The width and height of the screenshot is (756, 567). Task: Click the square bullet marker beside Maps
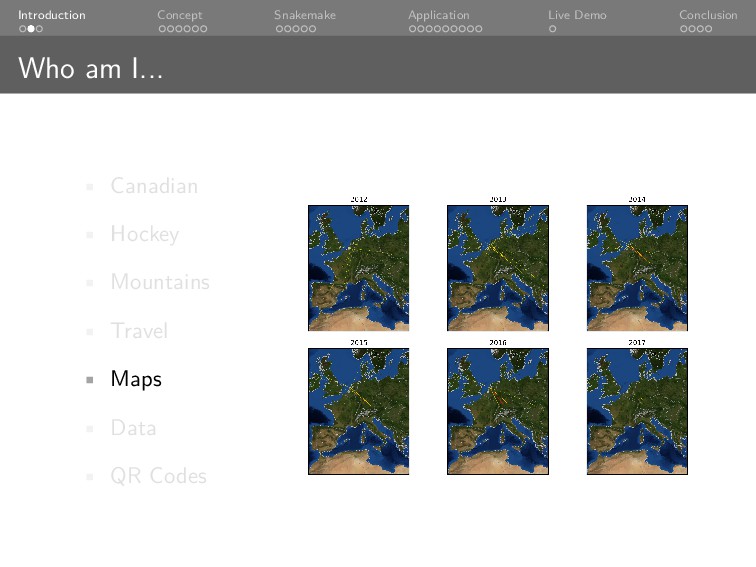(x=90, y=380)
